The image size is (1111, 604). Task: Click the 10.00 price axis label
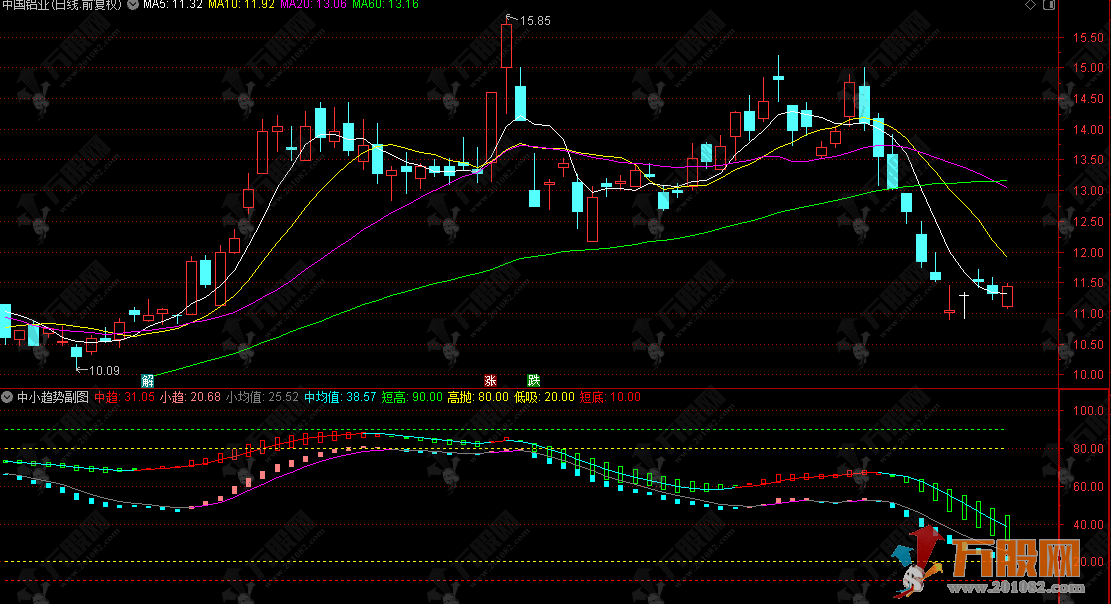[x=1088, y=375]
